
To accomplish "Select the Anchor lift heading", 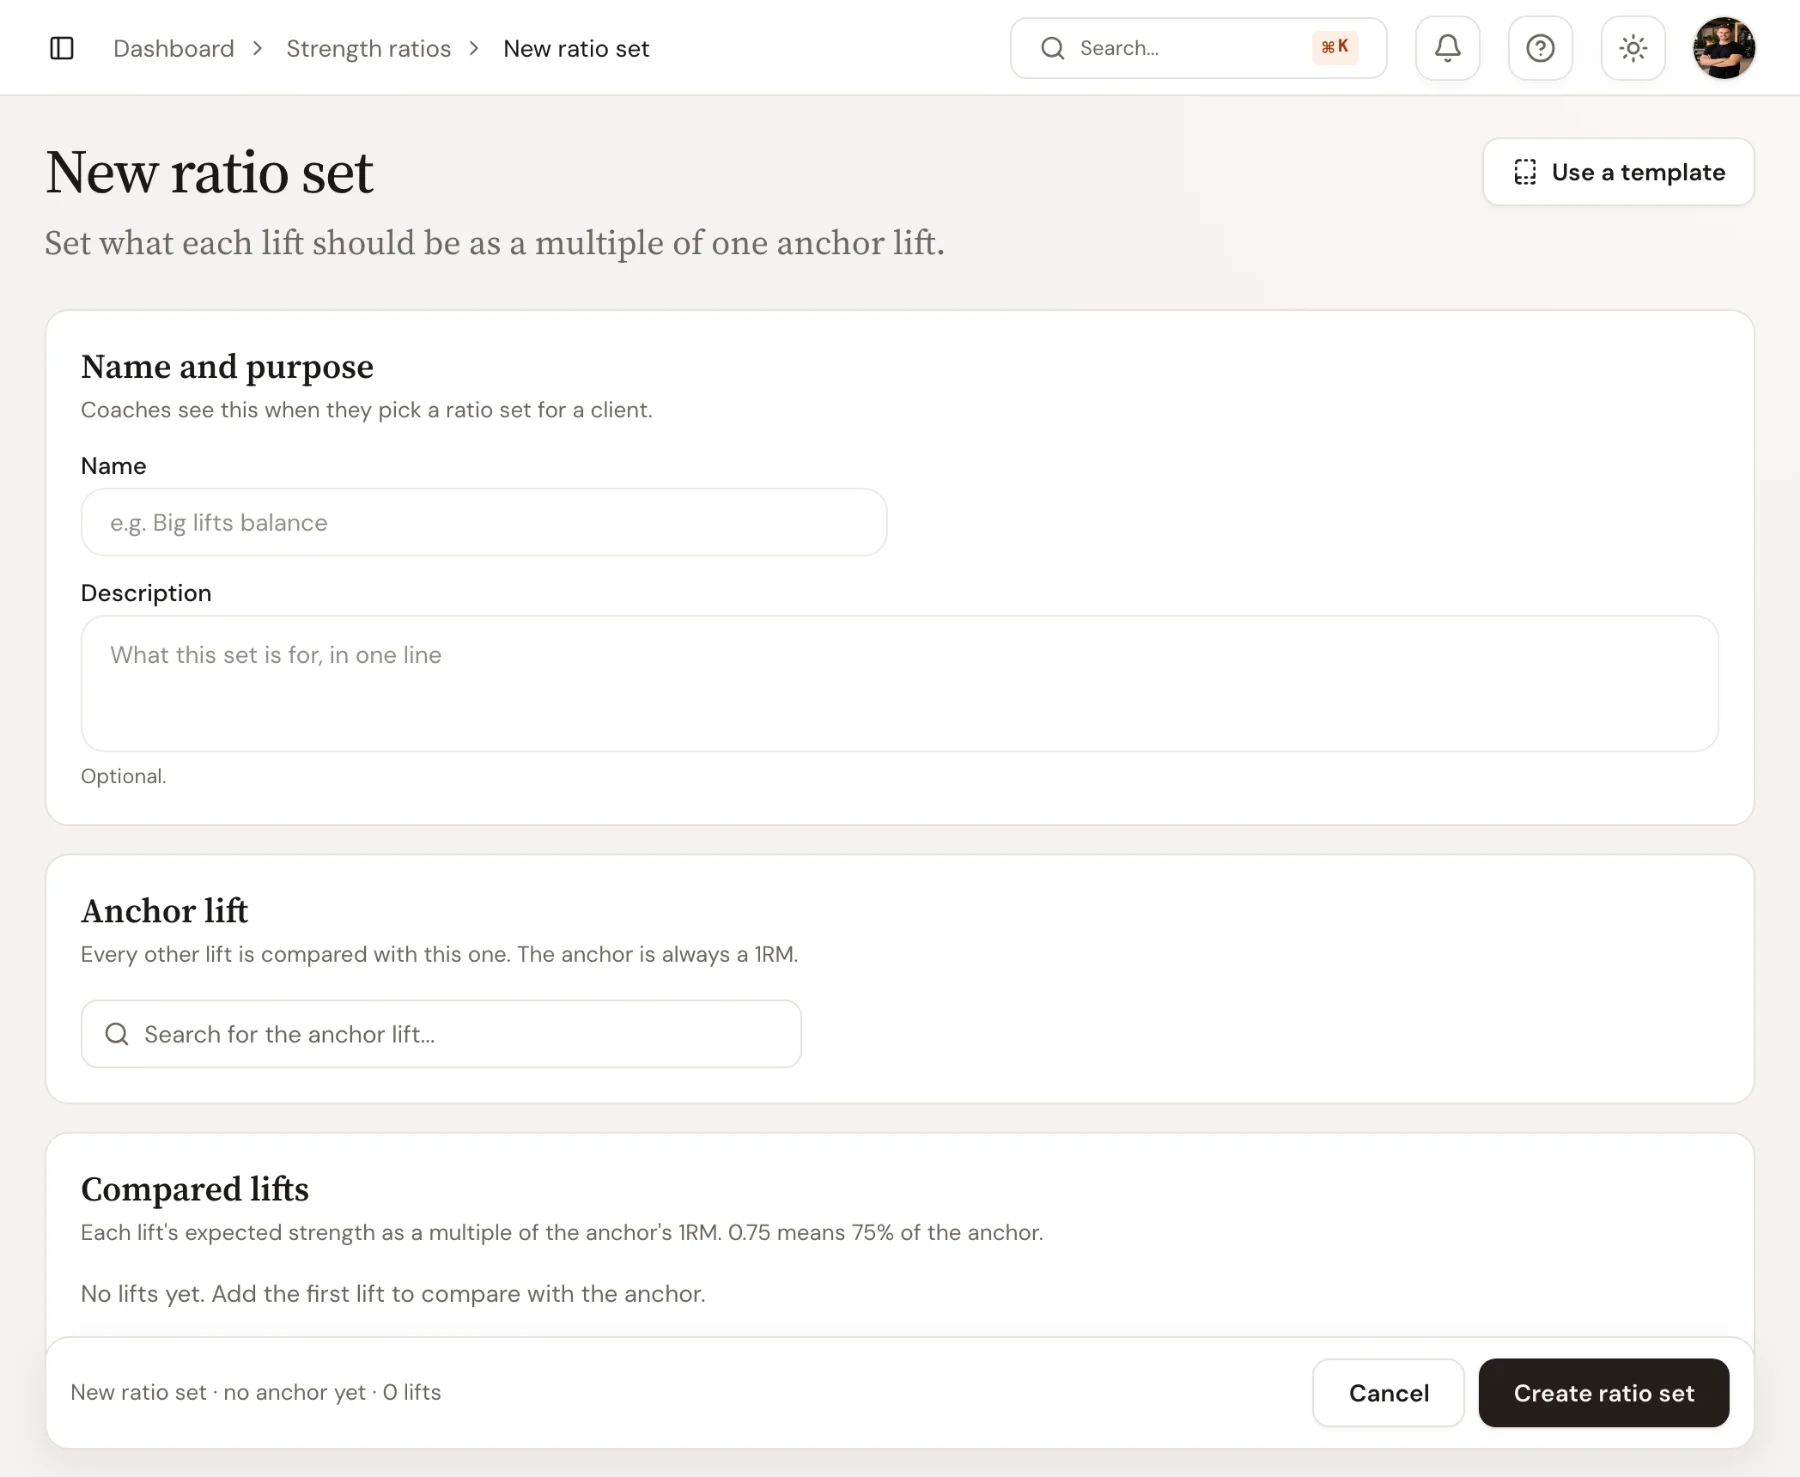I will click(164, 911).
